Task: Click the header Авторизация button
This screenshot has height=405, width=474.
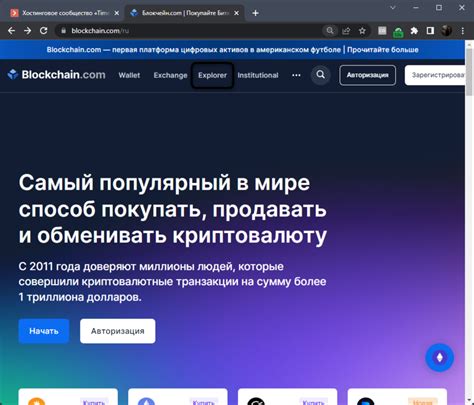Action: click(367, 75)
